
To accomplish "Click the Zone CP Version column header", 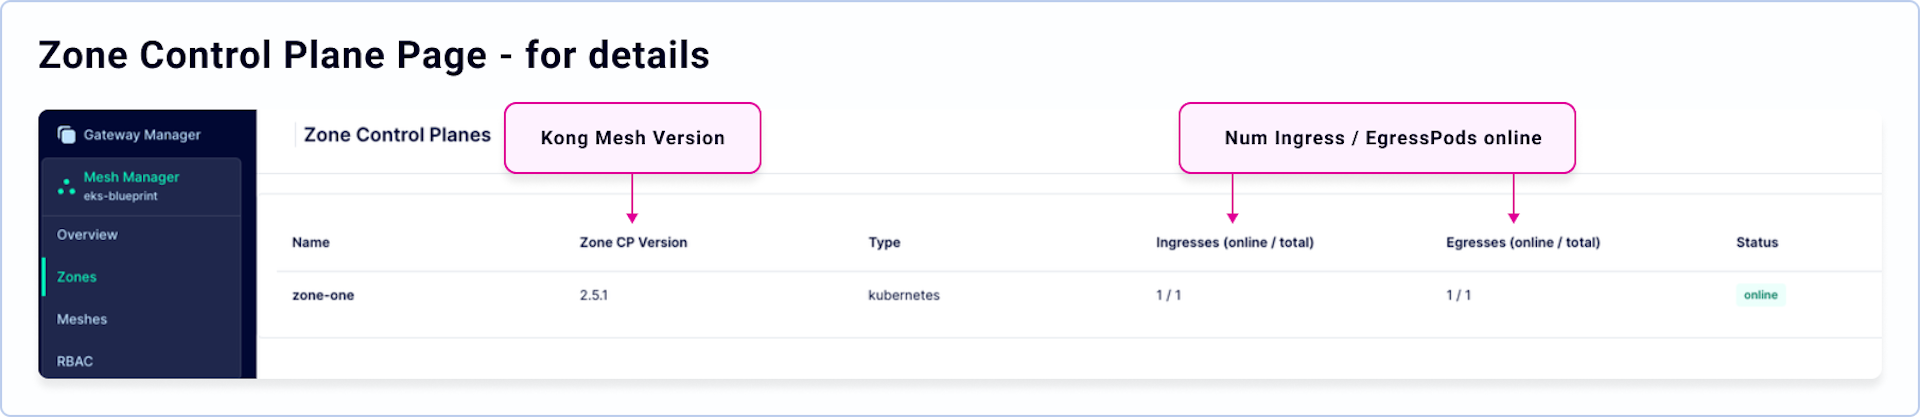I will tap(633, 242).
